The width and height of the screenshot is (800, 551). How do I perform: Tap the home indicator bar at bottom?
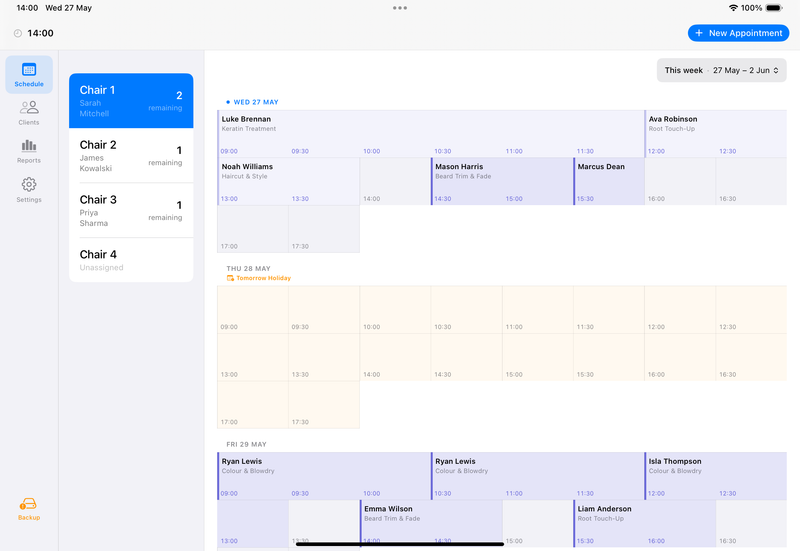coord(400,544)
